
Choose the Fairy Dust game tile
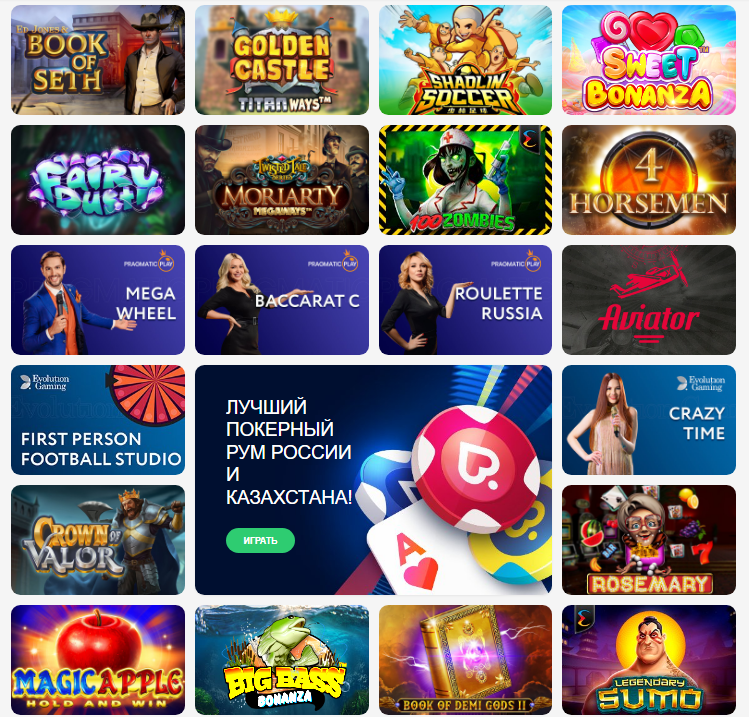coord(98,180)
